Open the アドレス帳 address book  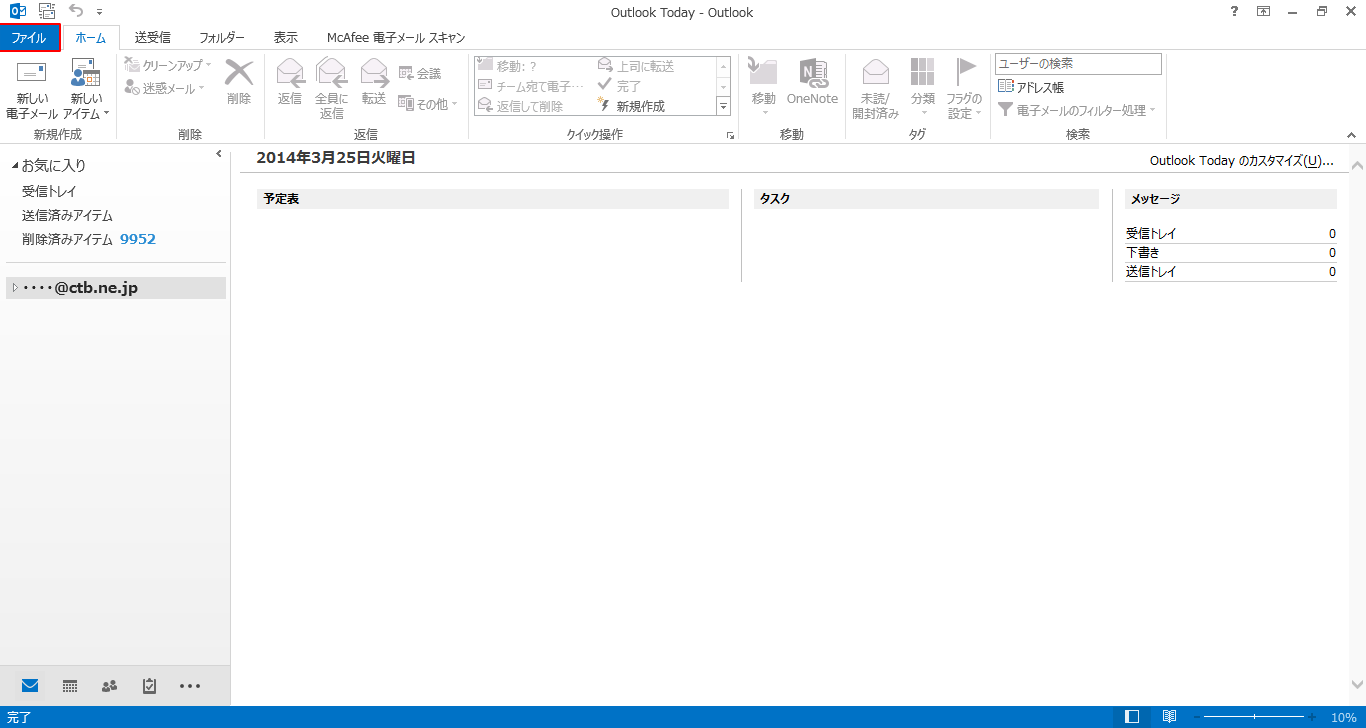1031,87
